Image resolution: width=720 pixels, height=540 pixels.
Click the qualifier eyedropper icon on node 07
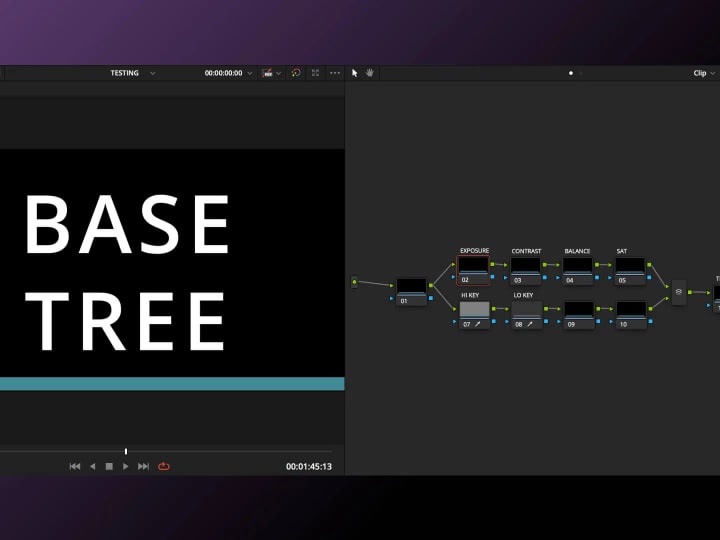coord(478,324)
